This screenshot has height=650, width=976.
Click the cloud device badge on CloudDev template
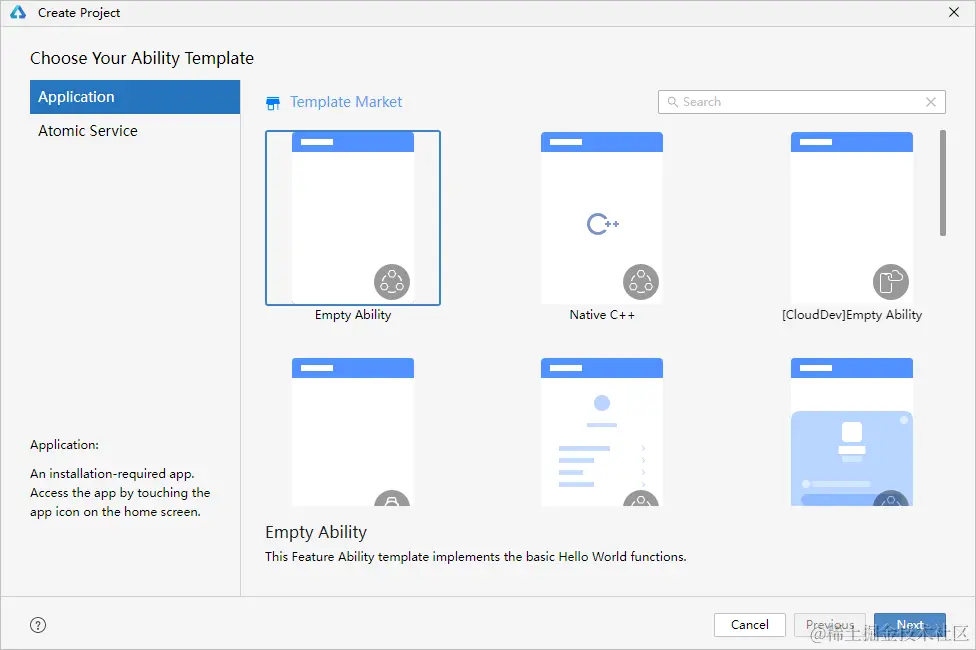click(x=891, y=281)
